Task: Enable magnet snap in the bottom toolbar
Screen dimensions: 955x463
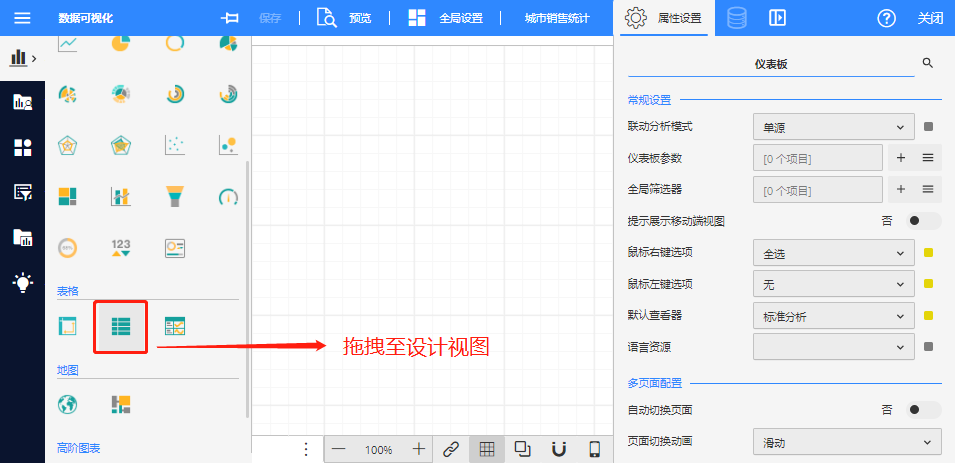Action: (559, 449)
